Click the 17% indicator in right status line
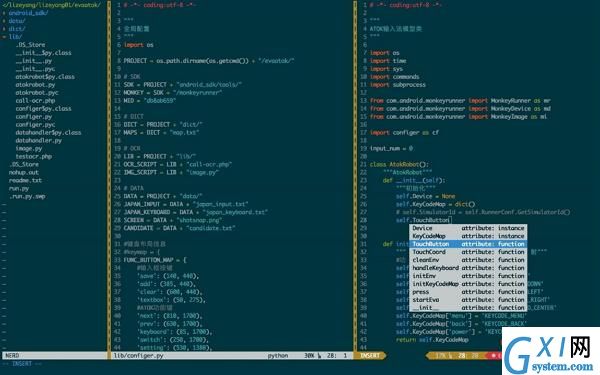Screen dimensions: 600x375 tap(441, 356)
